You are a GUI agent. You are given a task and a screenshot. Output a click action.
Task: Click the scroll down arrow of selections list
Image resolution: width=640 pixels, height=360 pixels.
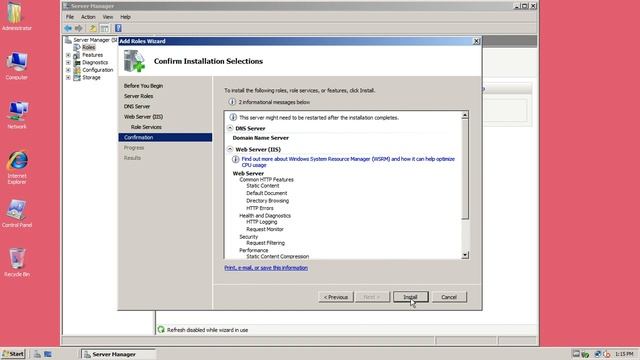[x=465, y=255]
